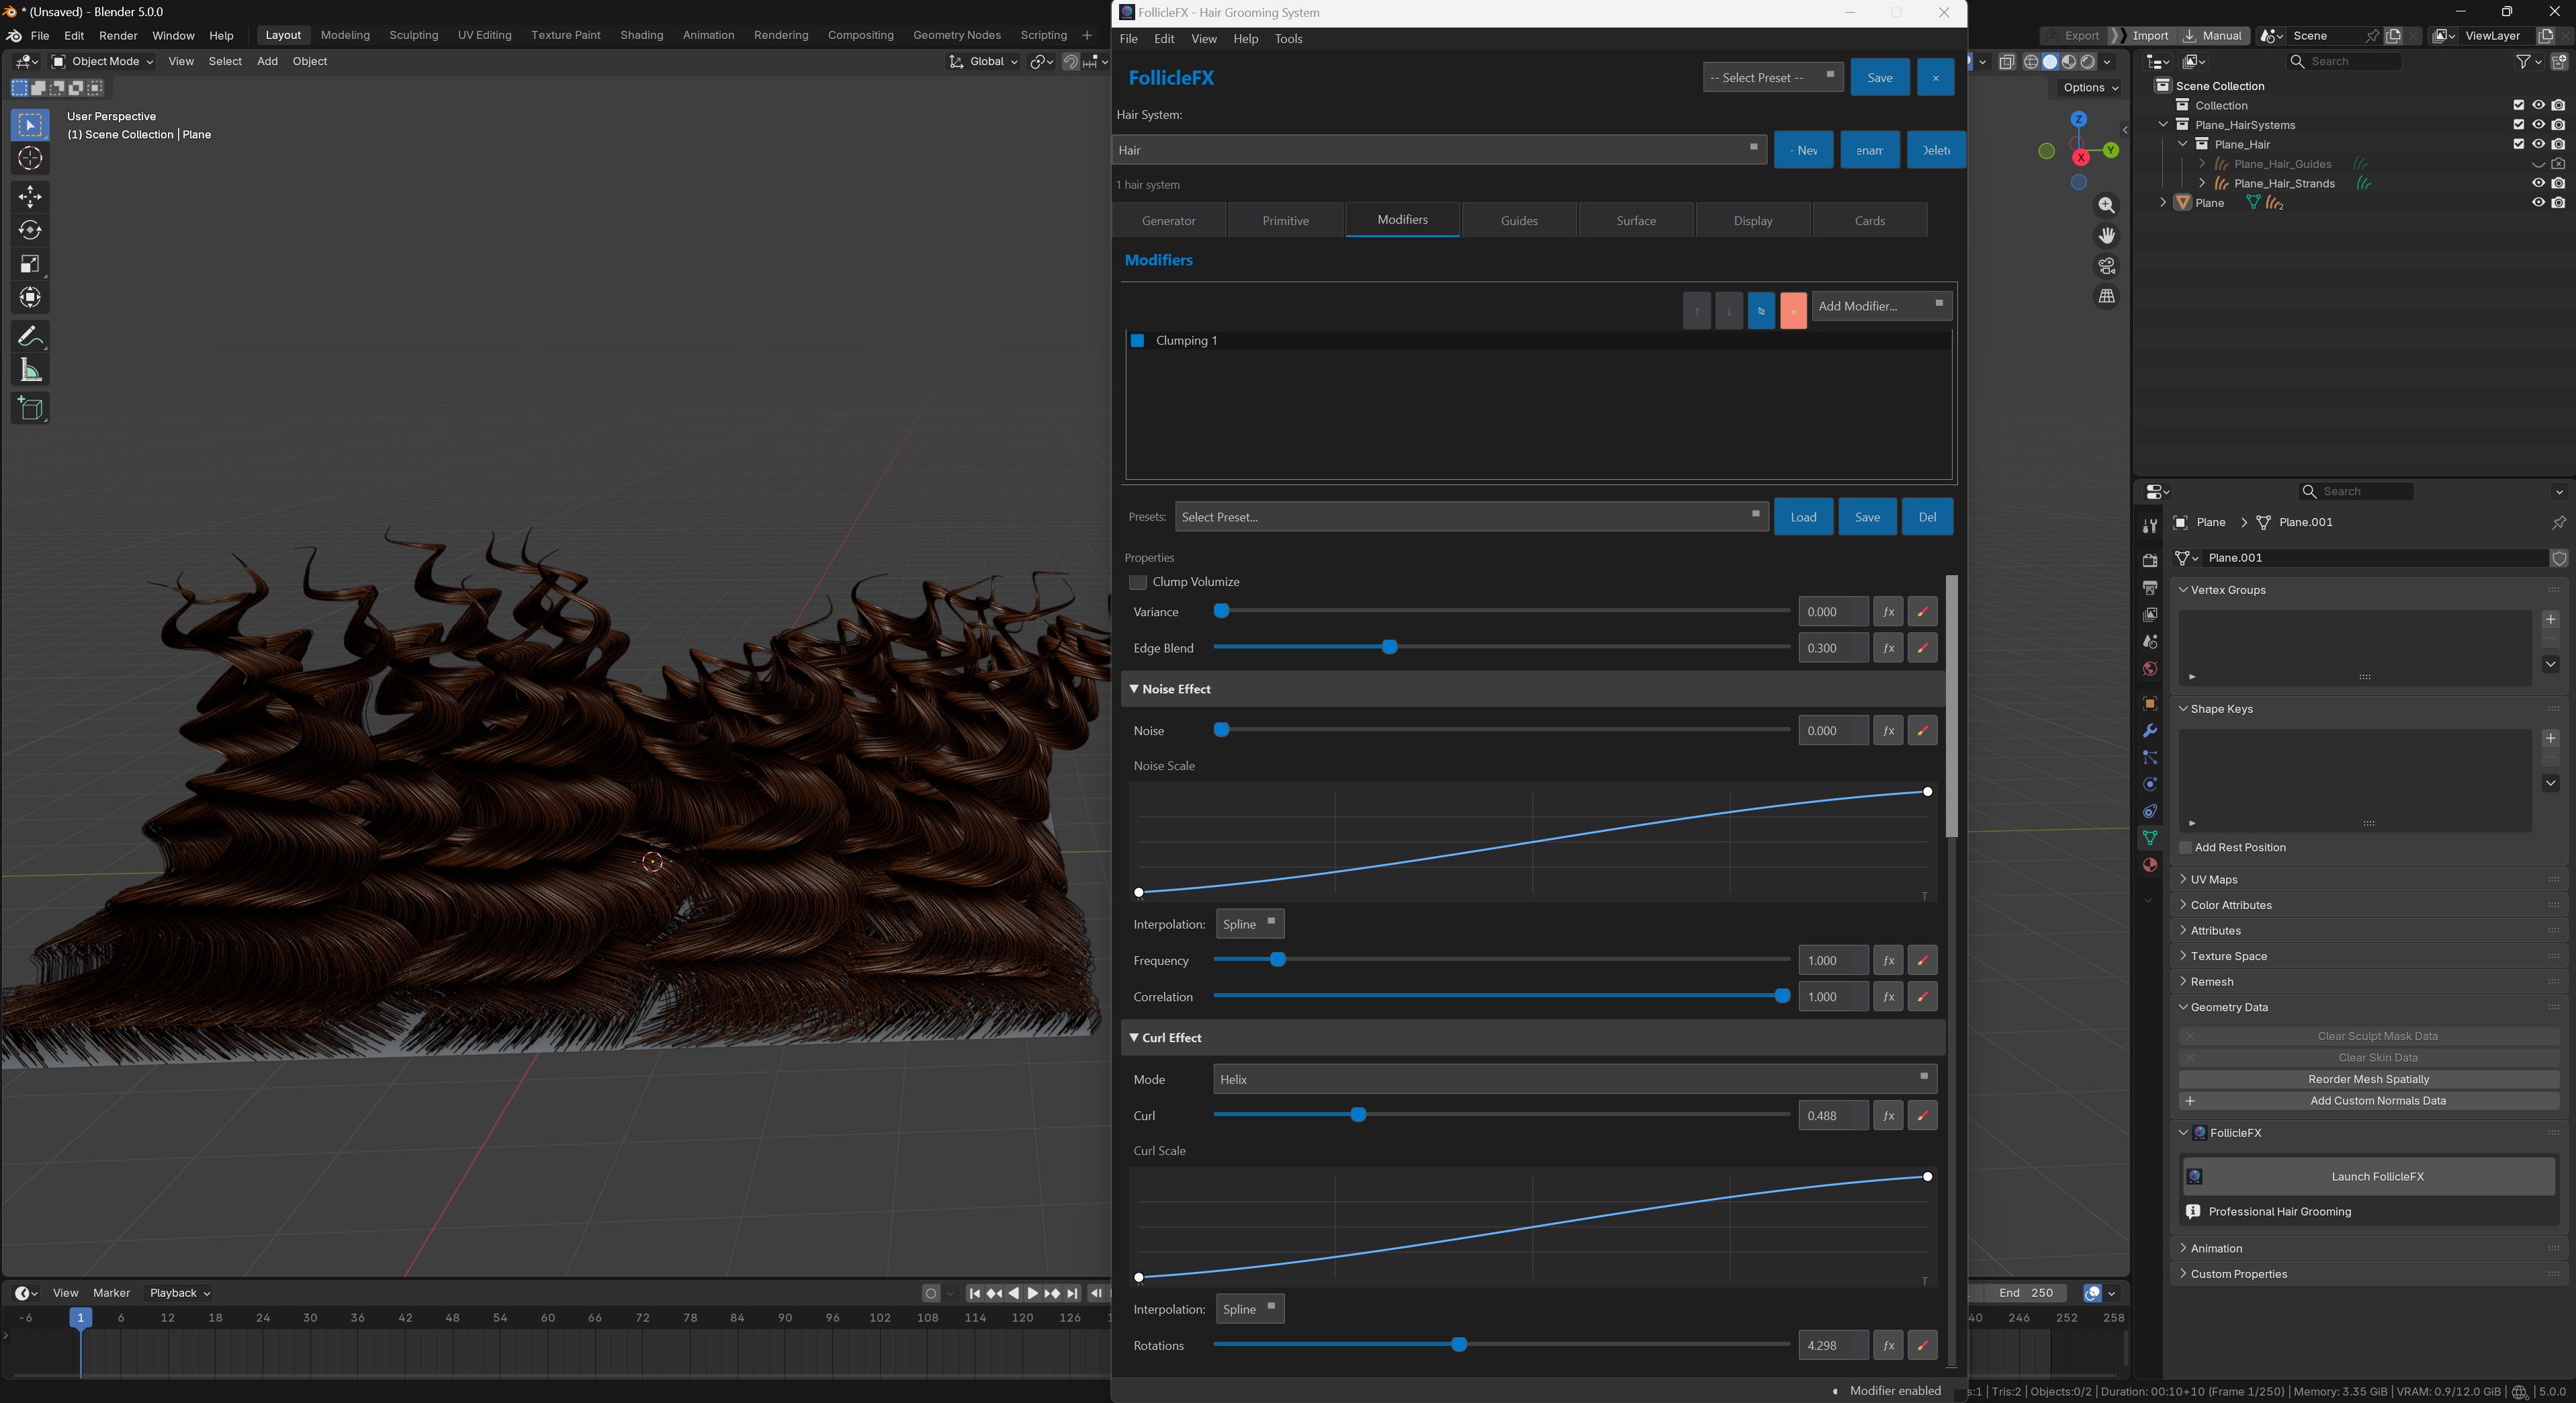Screen dimensions: 2576x1403
Task: Open the World Properties tab
Action: [x=2150, y=667]
